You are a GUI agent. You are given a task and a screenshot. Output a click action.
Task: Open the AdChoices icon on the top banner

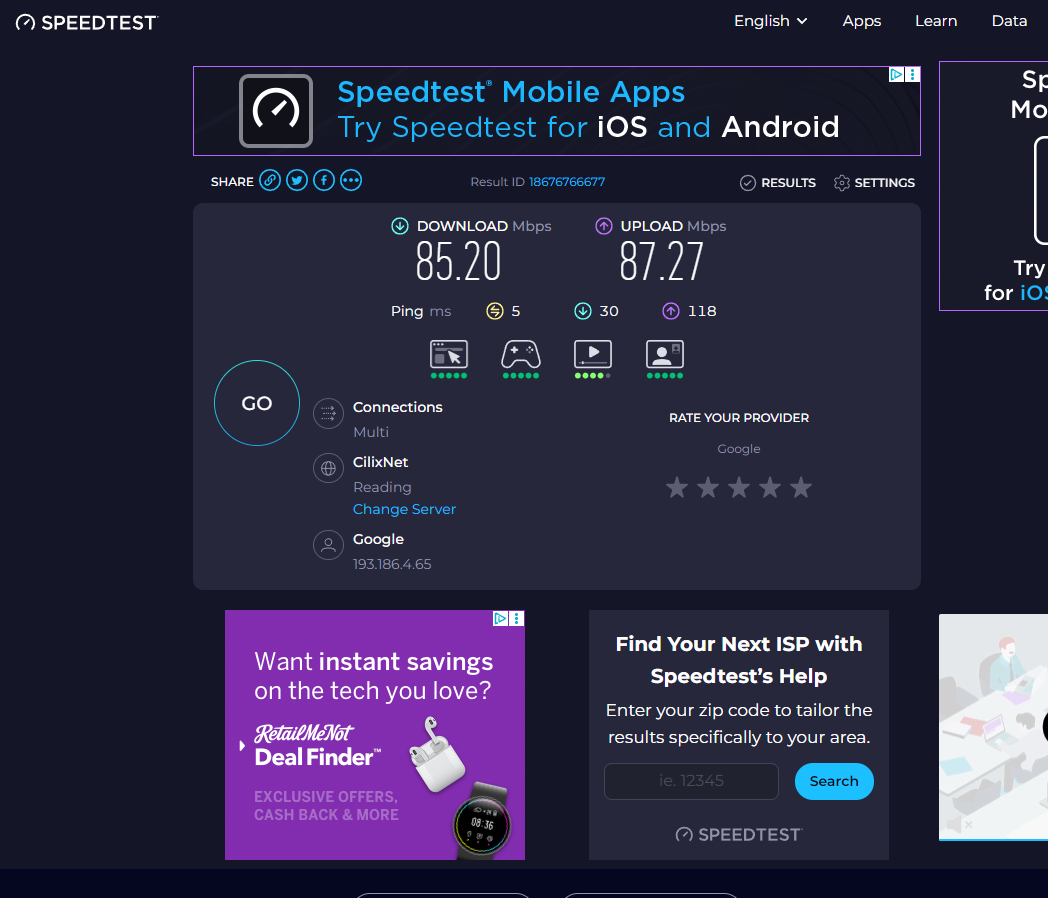pos(897,75)
